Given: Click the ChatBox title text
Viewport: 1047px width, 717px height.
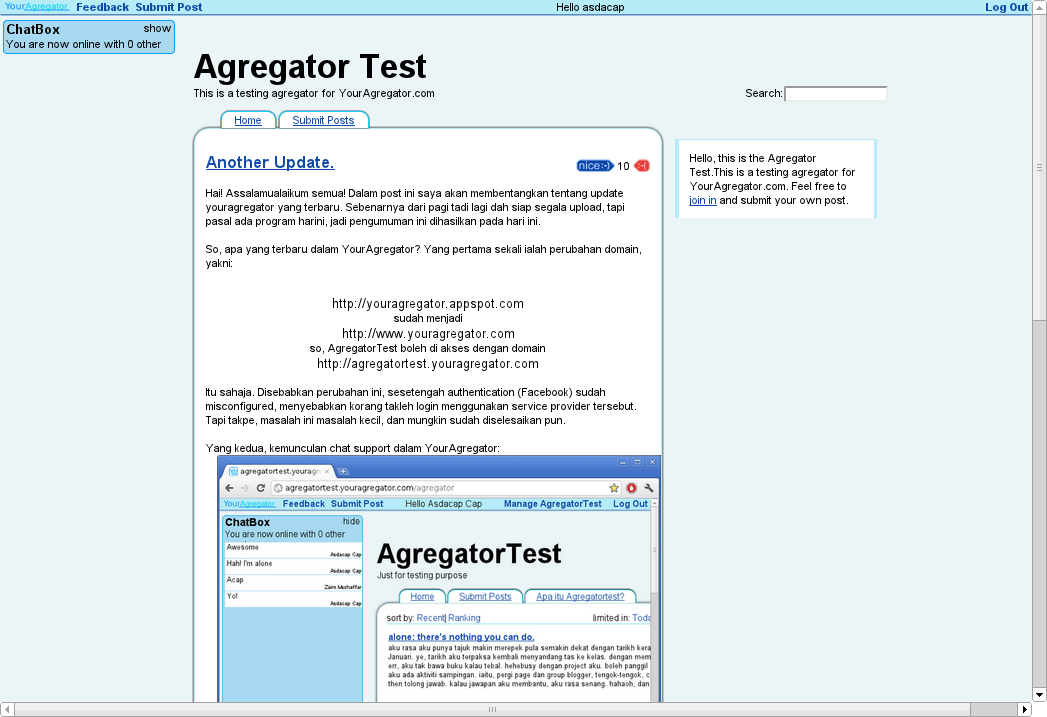Looking at the screenshot, I should point(33,29).
